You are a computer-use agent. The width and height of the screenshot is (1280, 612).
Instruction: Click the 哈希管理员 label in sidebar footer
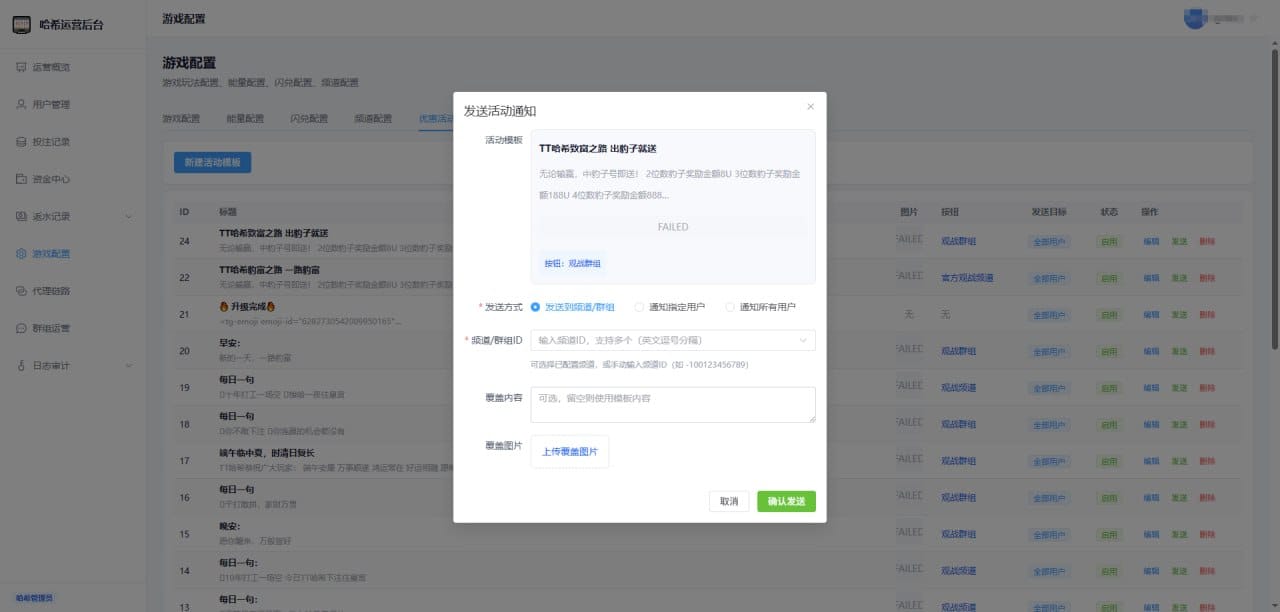[x=34, y=597]
